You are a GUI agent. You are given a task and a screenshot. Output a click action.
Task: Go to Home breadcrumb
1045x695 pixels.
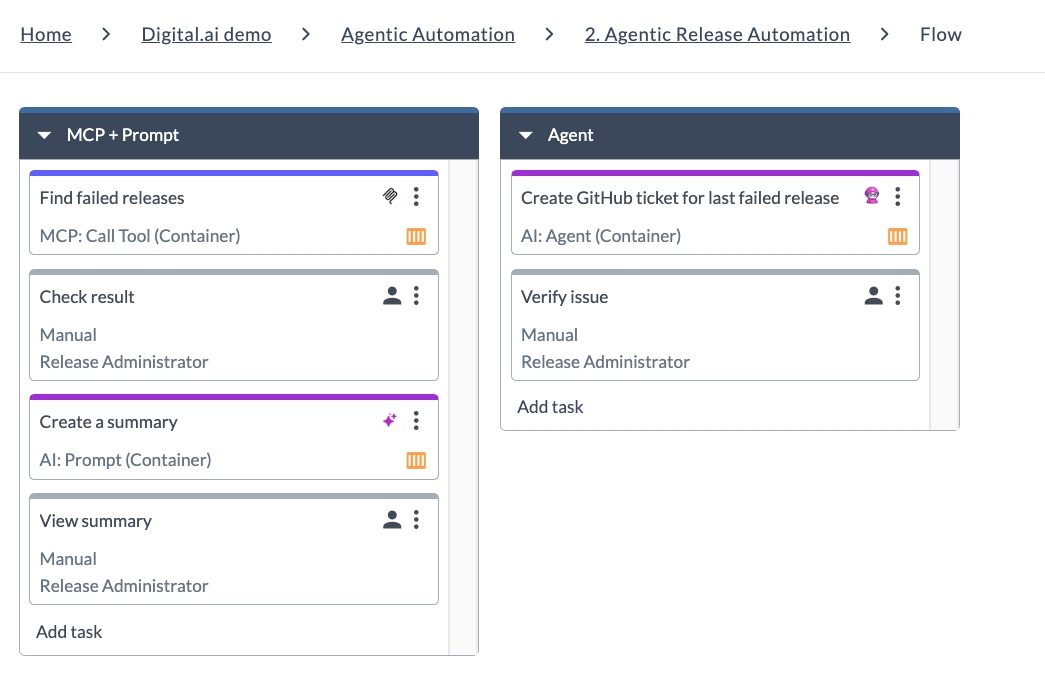(x=46, y=34)
